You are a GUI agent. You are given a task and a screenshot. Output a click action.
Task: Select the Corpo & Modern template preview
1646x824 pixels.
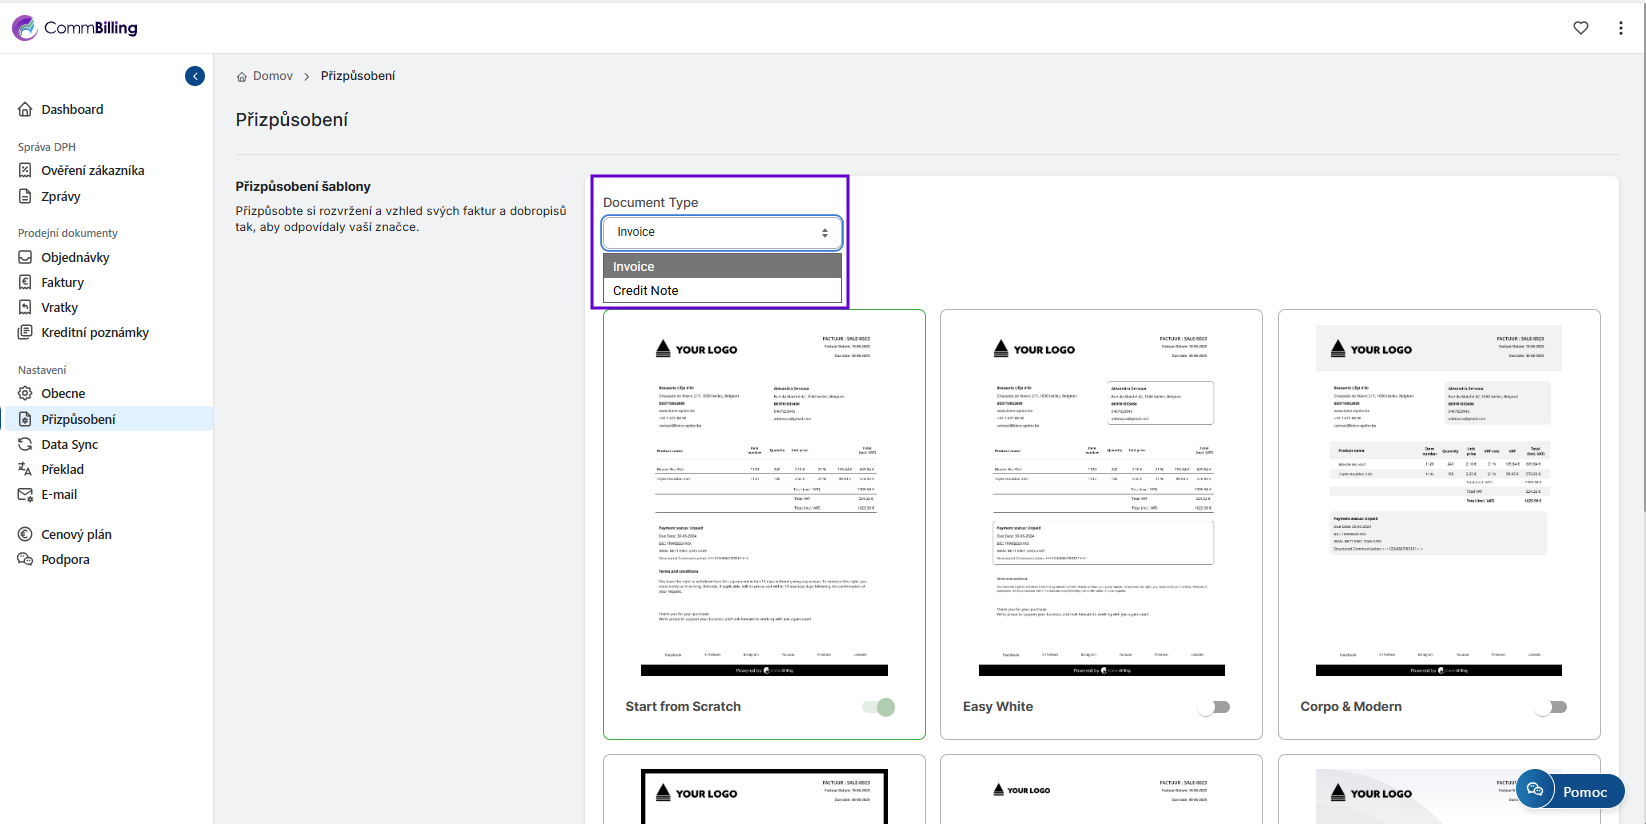1438,500
